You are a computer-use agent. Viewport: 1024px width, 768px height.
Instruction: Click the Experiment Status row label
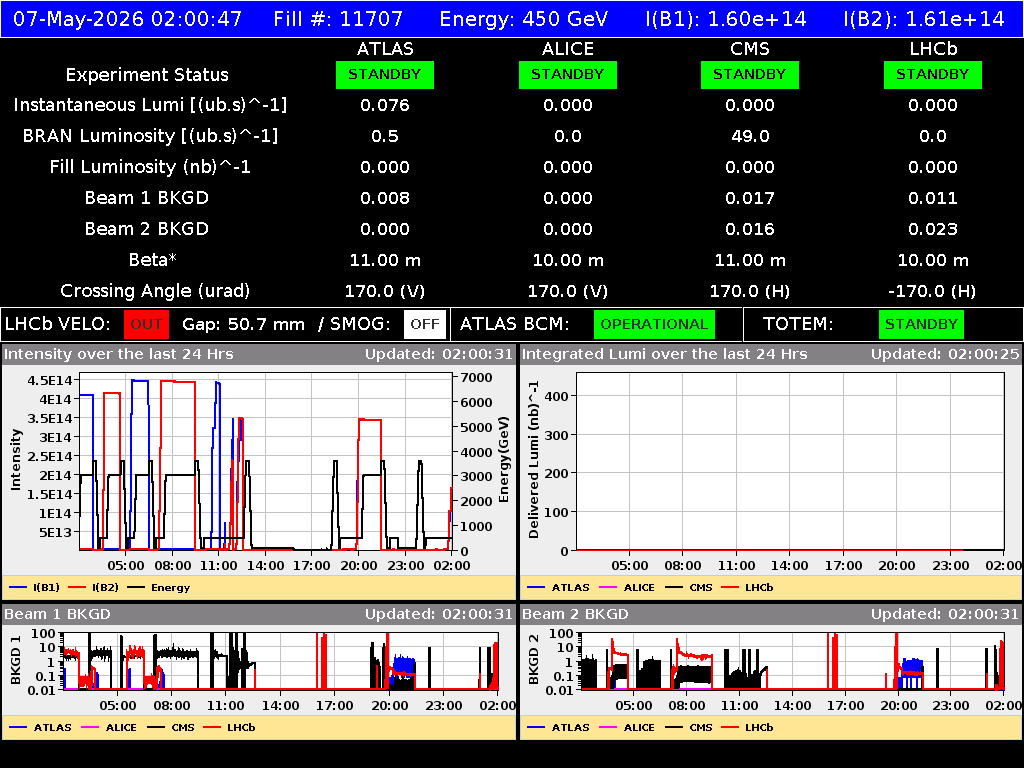click(x=147, y=75)
